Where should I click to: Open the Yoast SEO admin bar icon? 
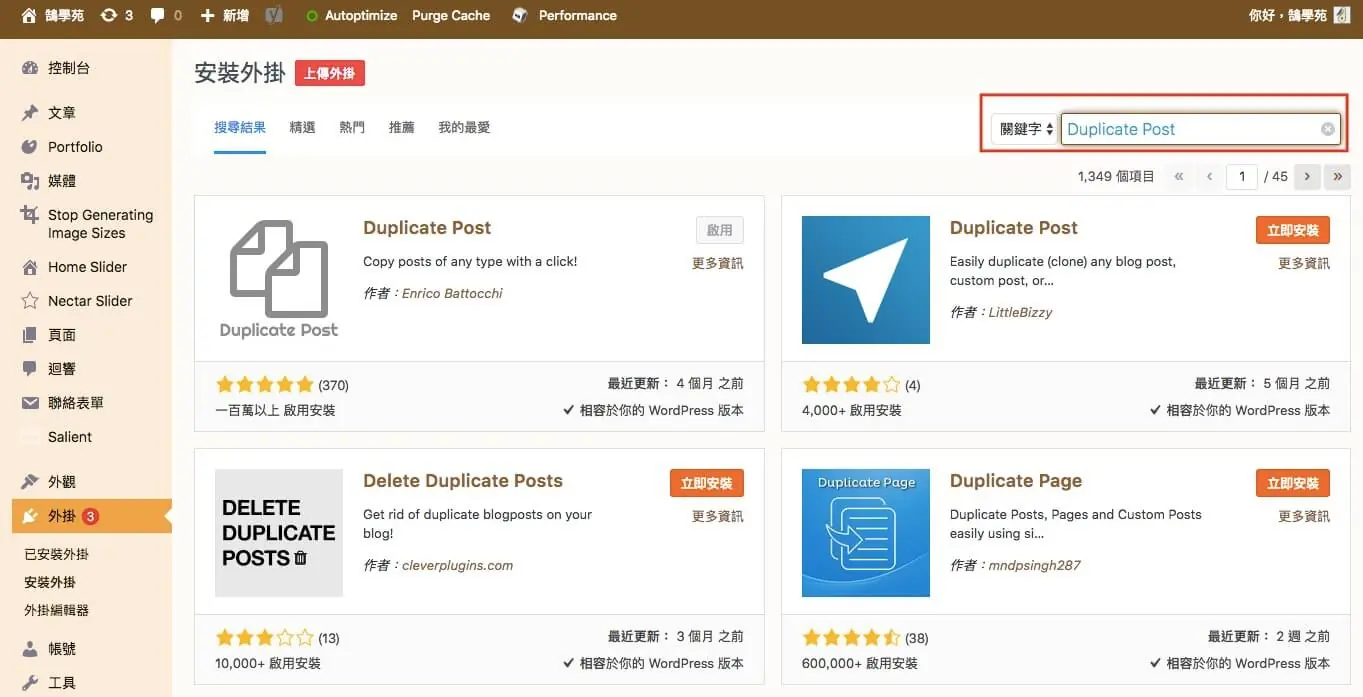tap(273, 15)
